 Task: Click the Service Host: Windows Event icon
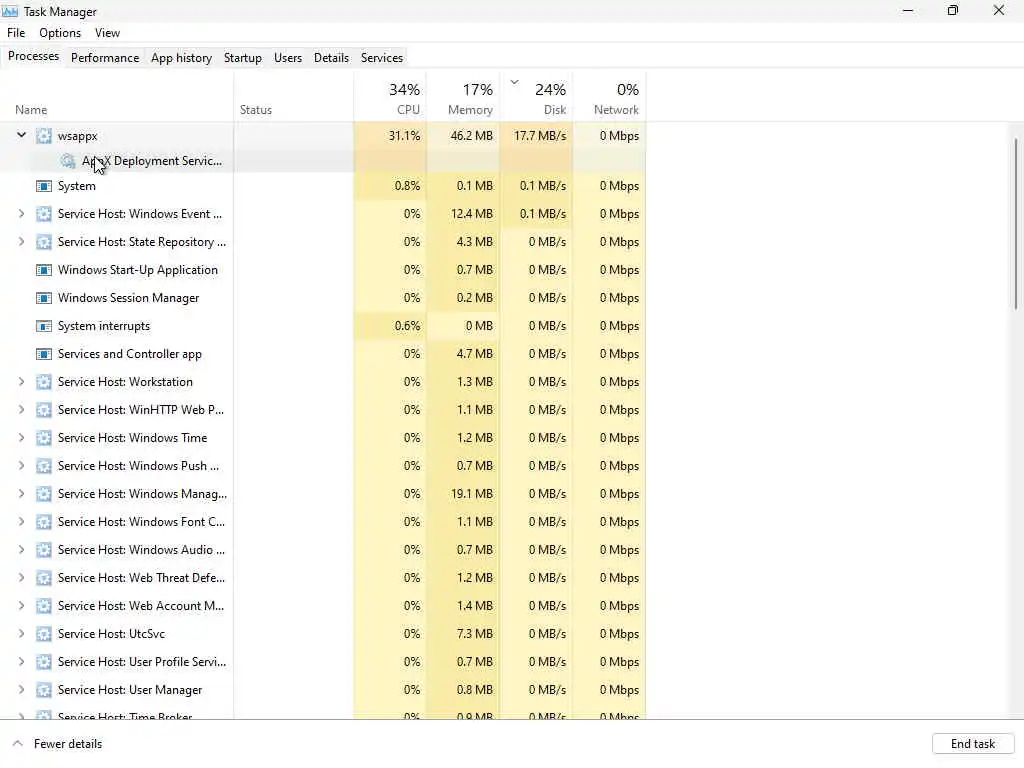click(44, 214)
